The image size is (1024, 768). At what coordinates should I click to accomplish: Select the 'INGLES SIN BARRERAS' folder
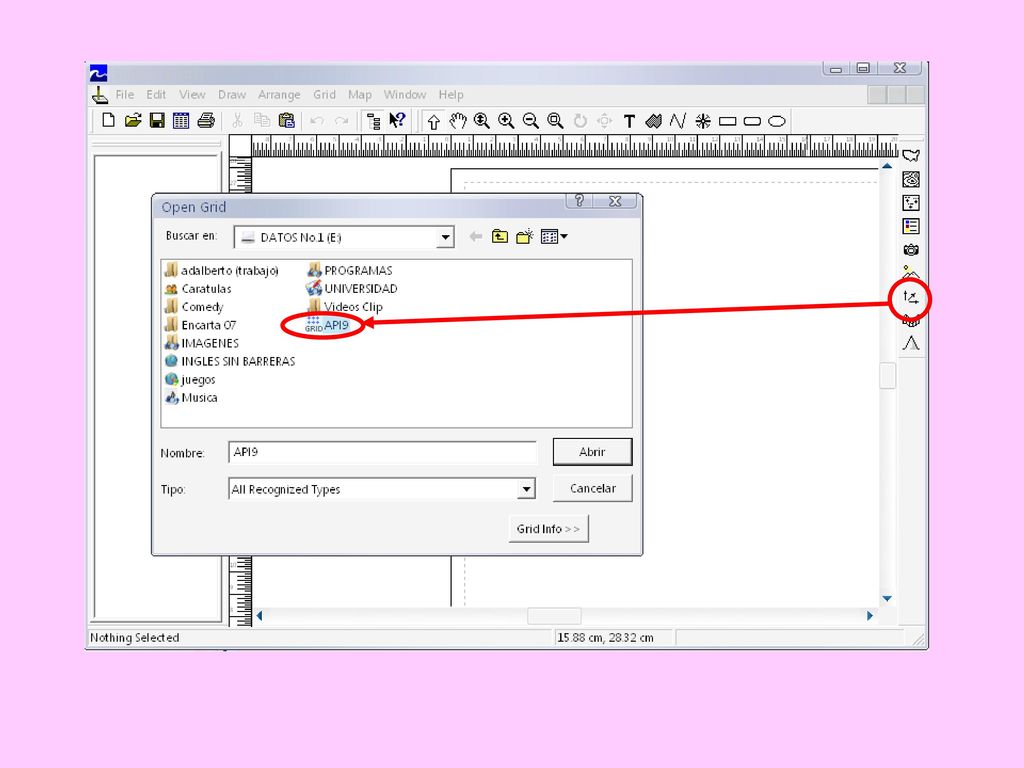[230, 361]
